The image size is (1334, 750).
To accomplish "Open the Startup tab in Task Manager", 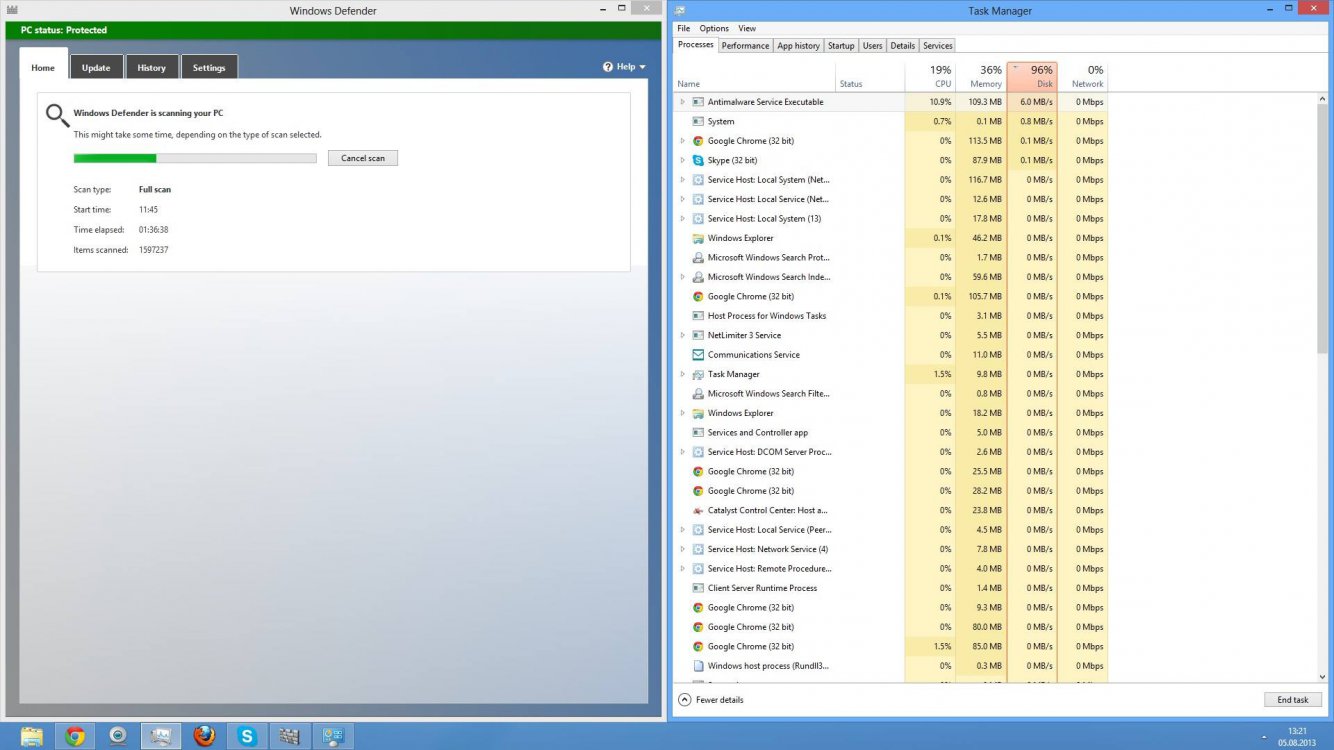I will pos(841,45).
